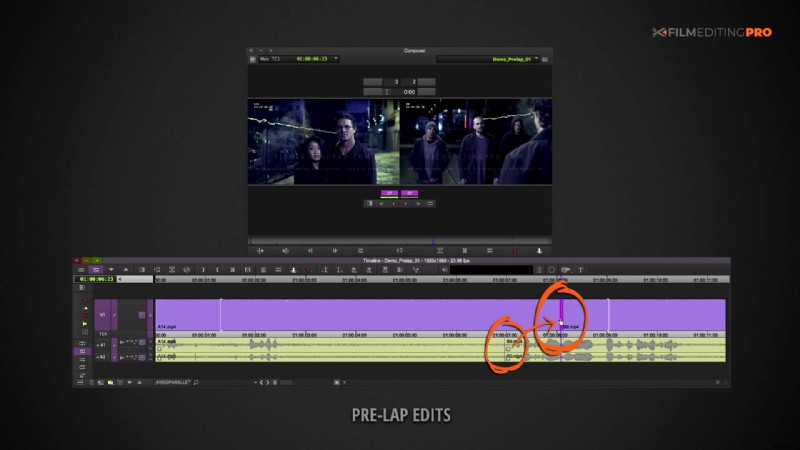Click the blue position indicator in Timeline ruler
The width and height of the screenshot is (800, 450).
561,279
